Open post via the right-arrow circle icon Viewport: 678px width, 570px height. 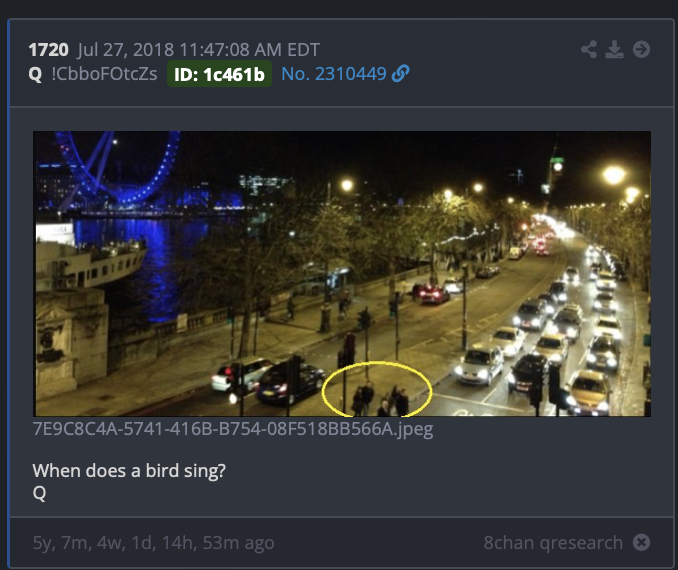tap(641, 49)
